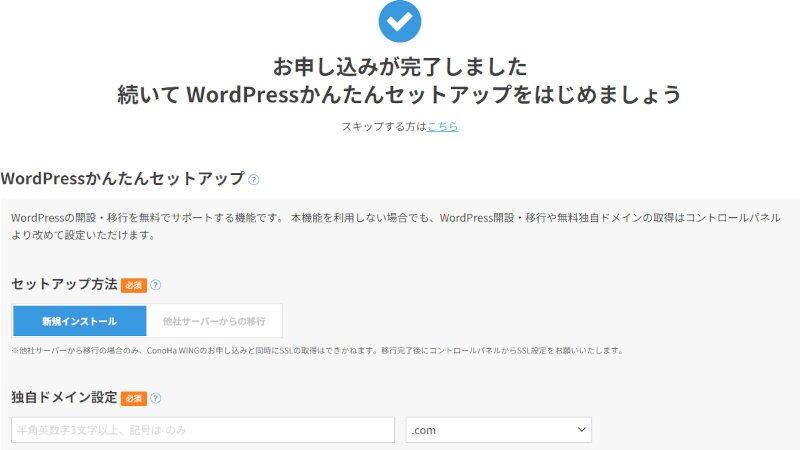Click the SSL migration note below the setup options
Image resolution: width=800 pixels, height=450 pixels.
[317, 351]
